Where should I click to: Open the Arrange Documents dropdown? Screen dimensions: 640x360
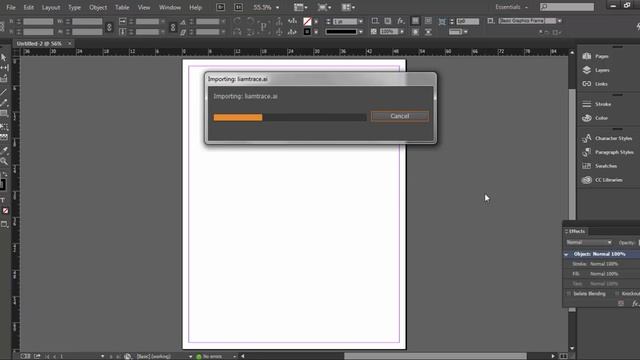pyautogui.click(x=348, y=7)
